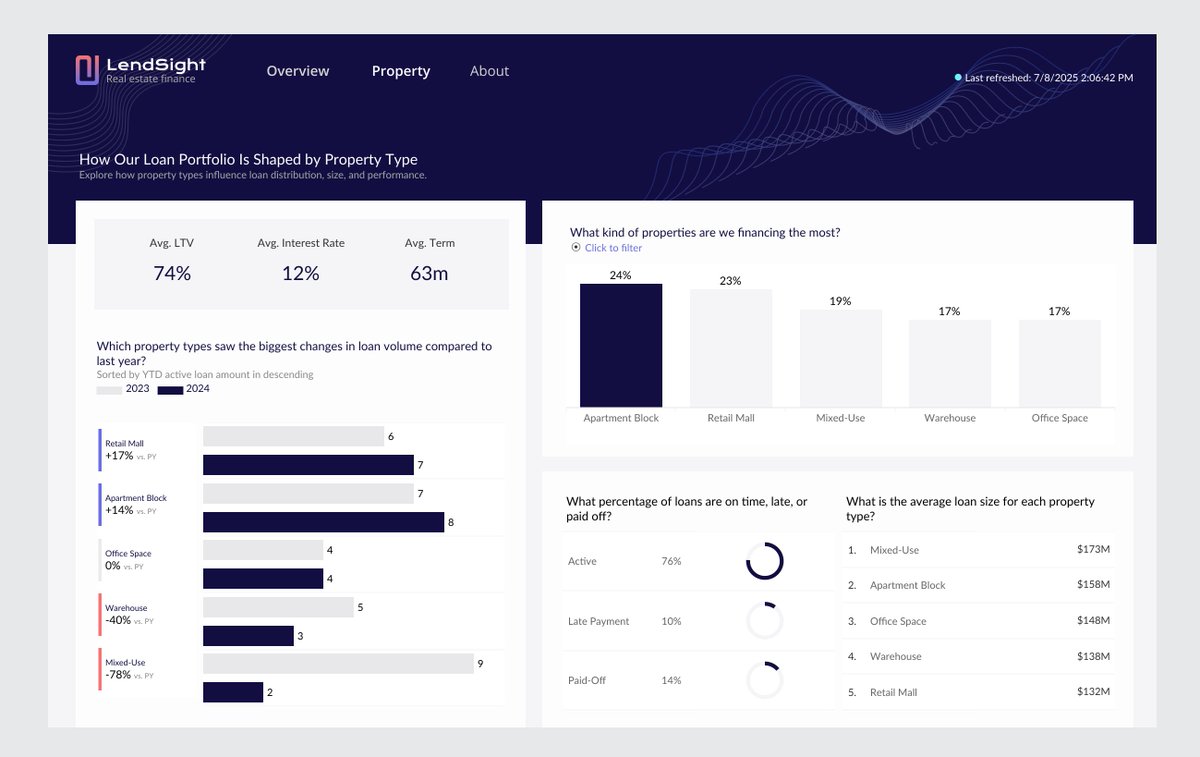Click the Mixed-Use 2023 bar valued 9
The width and height of the screenshot is (1200, 757).
[x=338, y=664]
